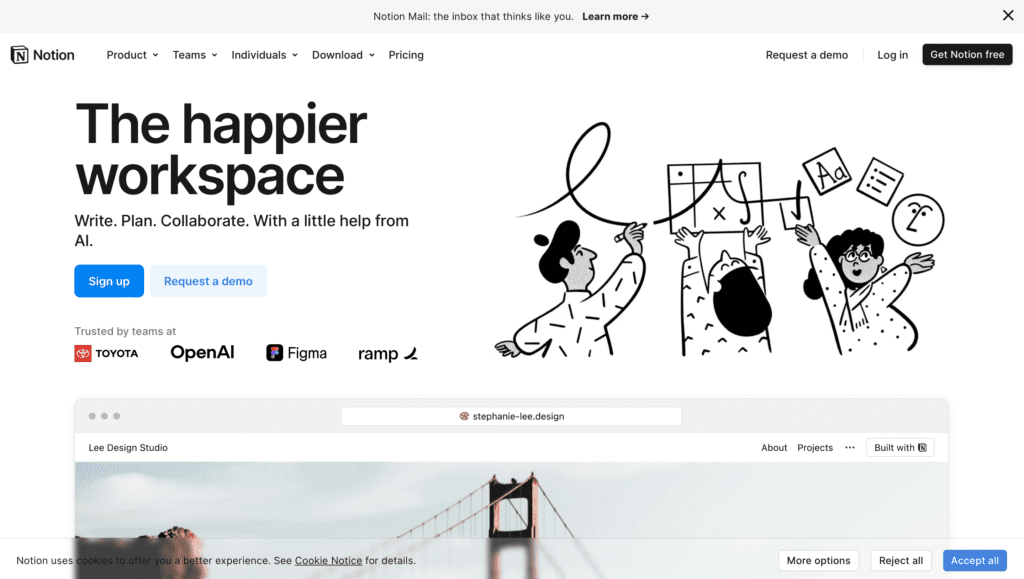Image resolution: width=1024 pixels, height=579 pixels.
Task: Click the Toyota logo
Action: tap(106, 353)
